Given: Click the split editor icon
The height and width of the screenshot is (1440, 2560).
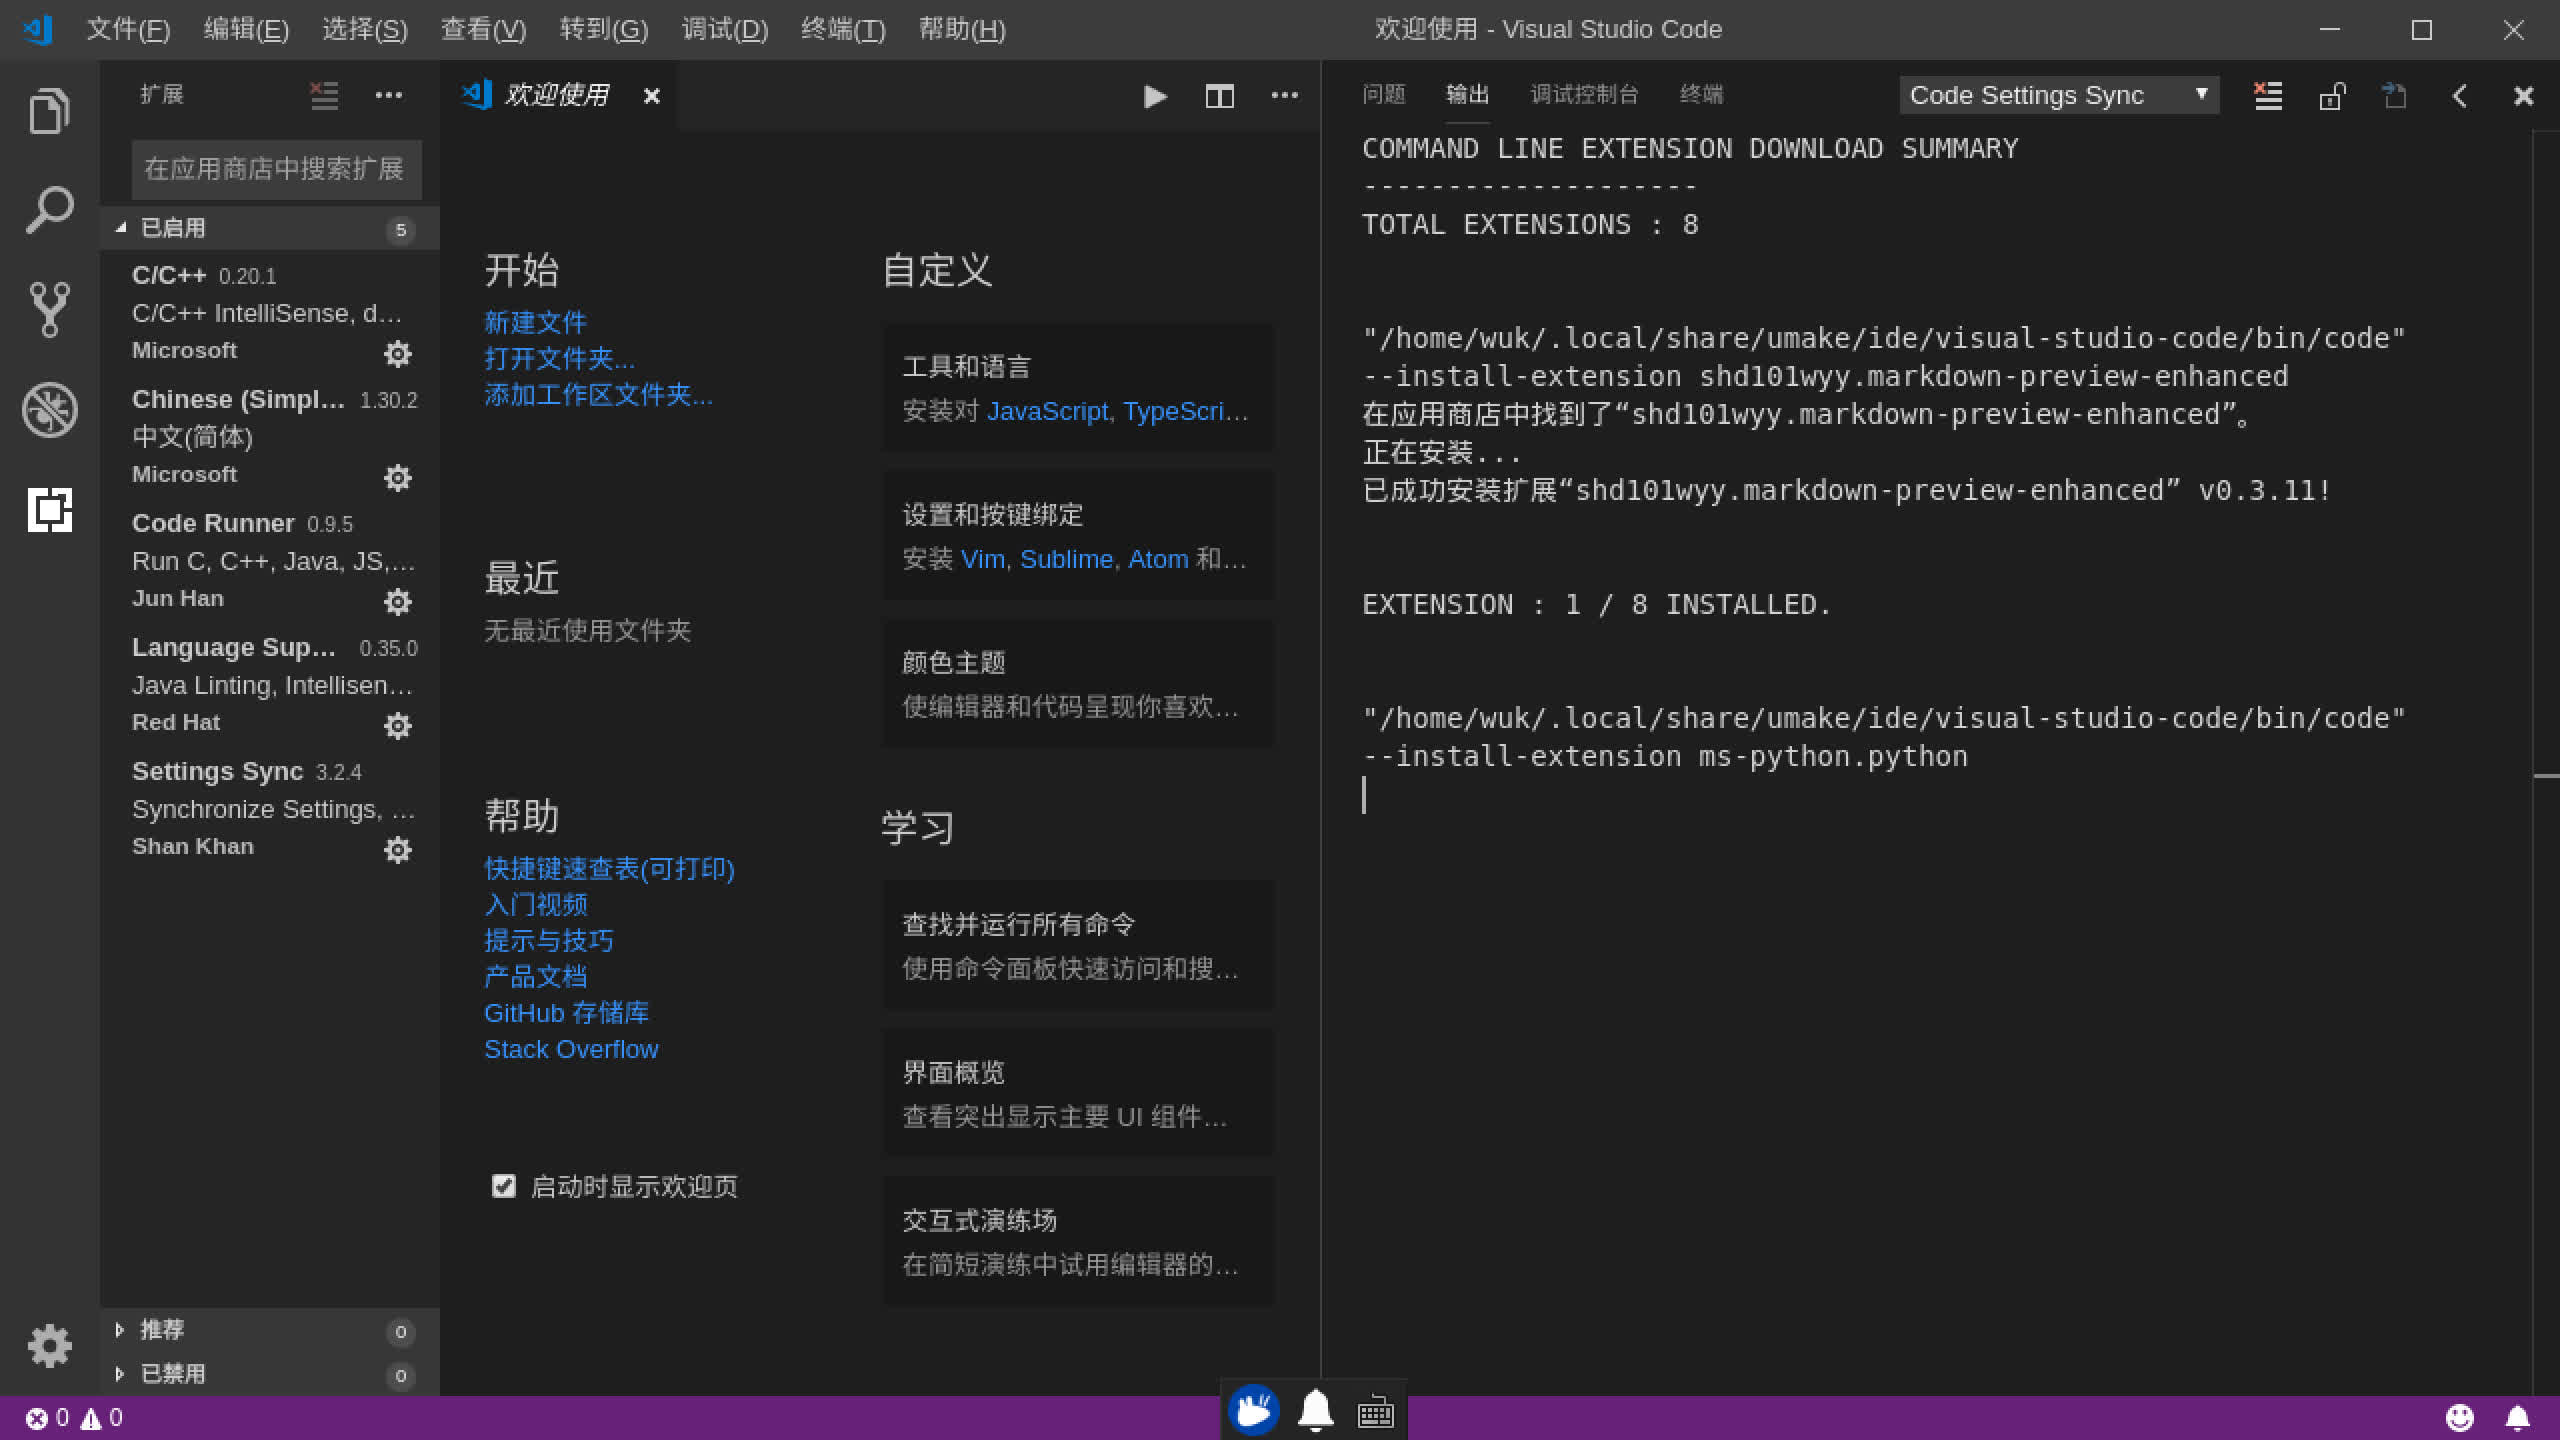Looking at the screenshot, I should click(x=1219, y=96).
